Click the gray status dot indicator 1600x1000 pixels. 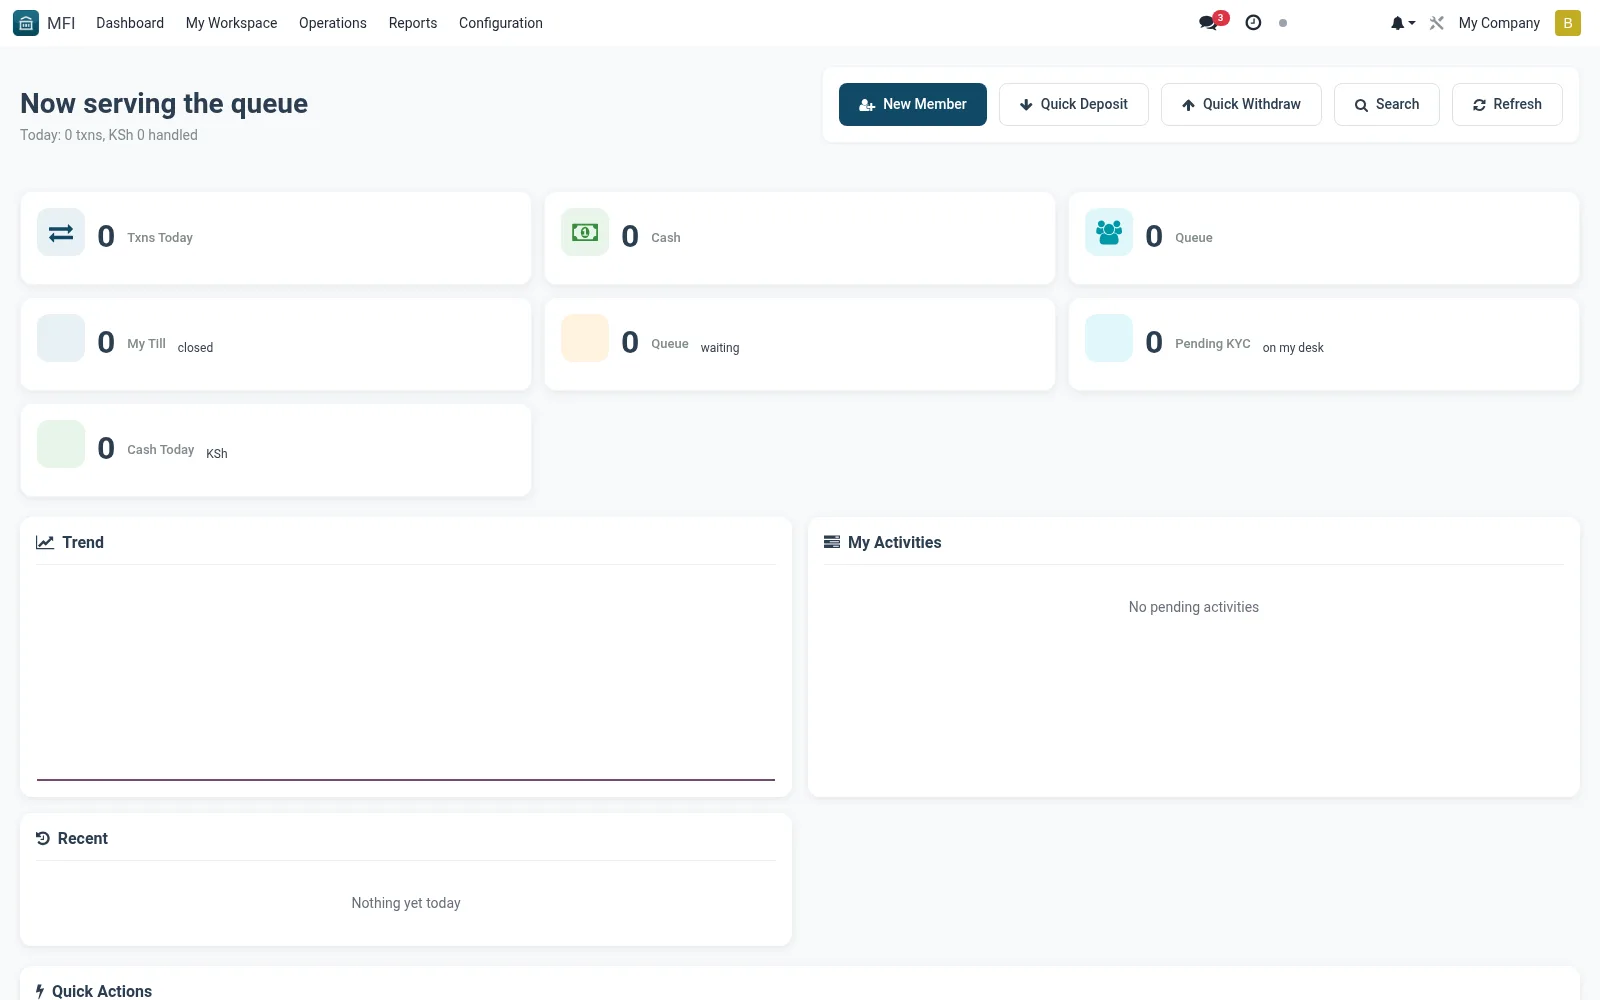1283,23
